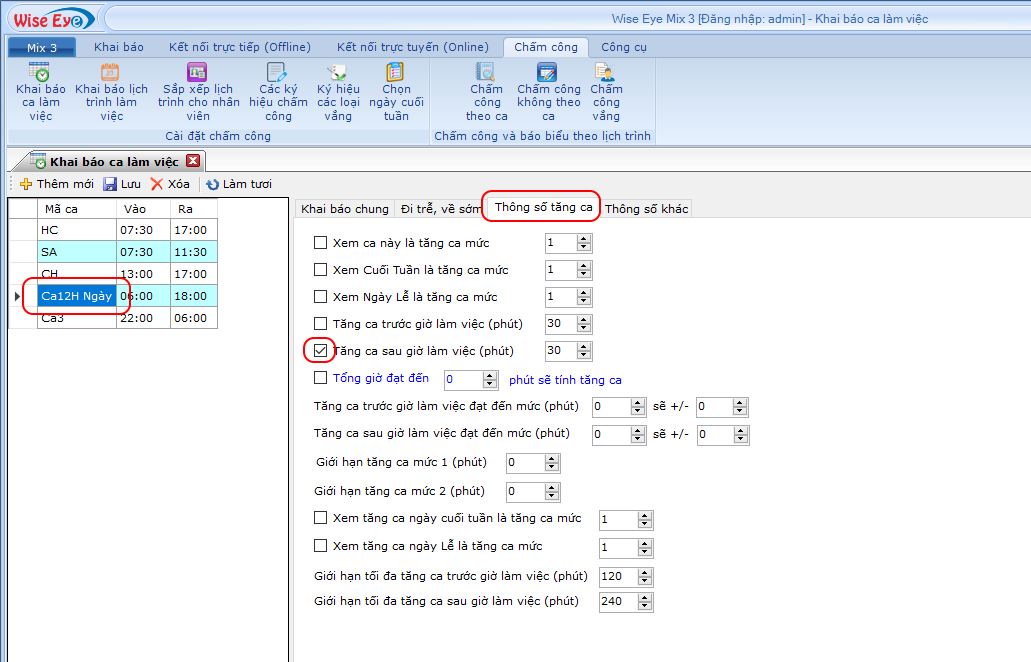Click Lưu to save the shift
Screen dimensions: 1031x662
(121, 184)
